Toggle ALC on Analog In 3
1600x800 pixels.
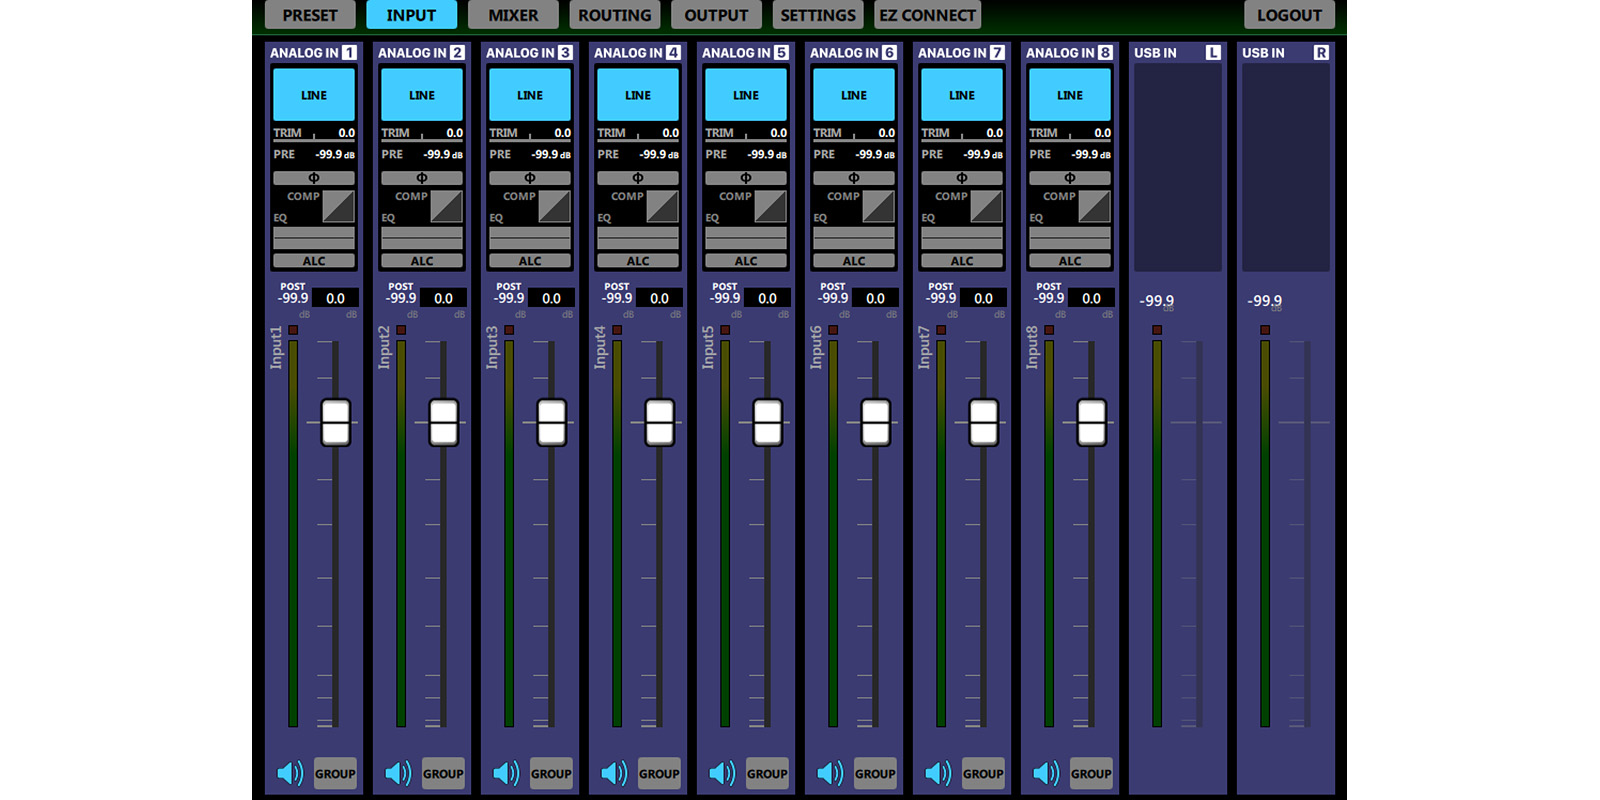(530, 261)
